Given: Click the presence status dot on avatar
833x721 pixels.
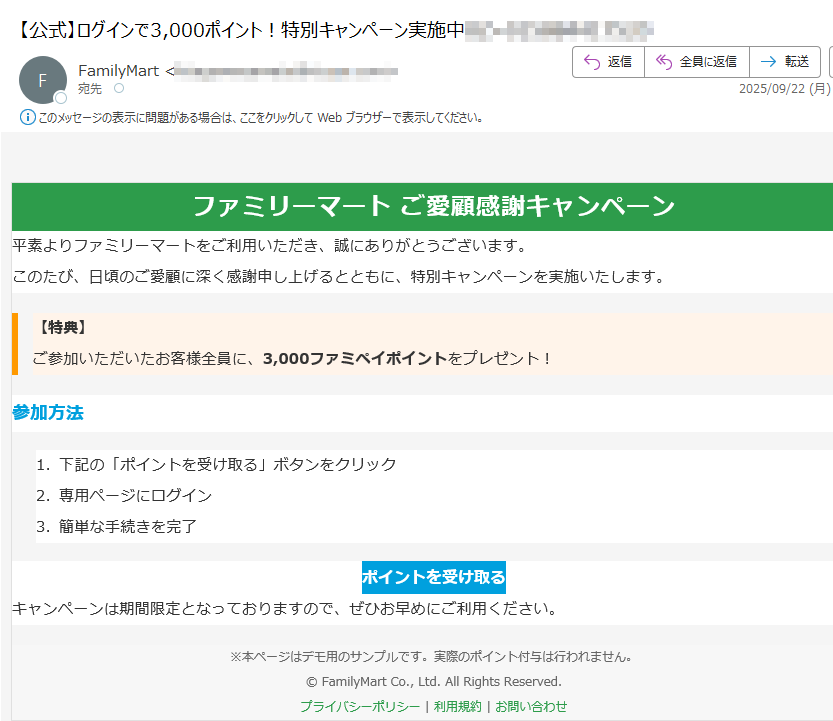Looking at the screenshot, I should click(x=61, y=98).
